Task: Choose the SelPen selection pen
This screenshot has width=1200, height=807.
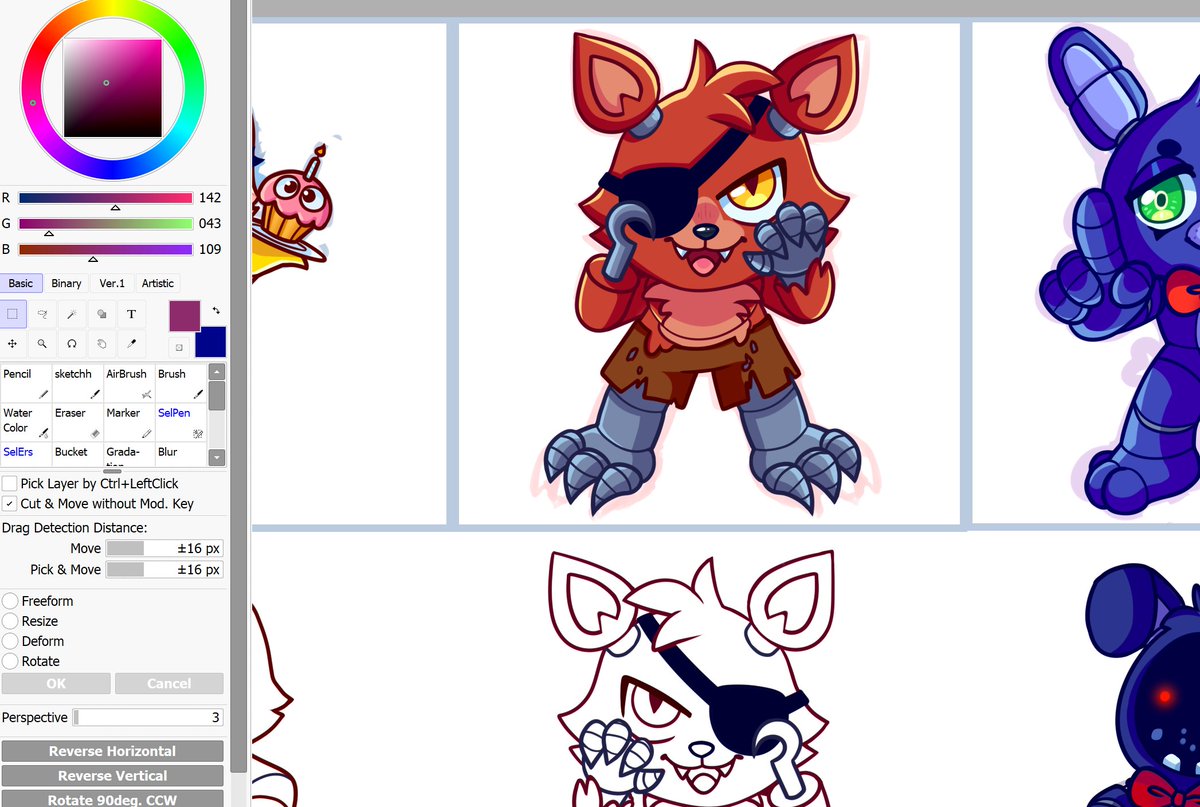Action: (181, 422)
